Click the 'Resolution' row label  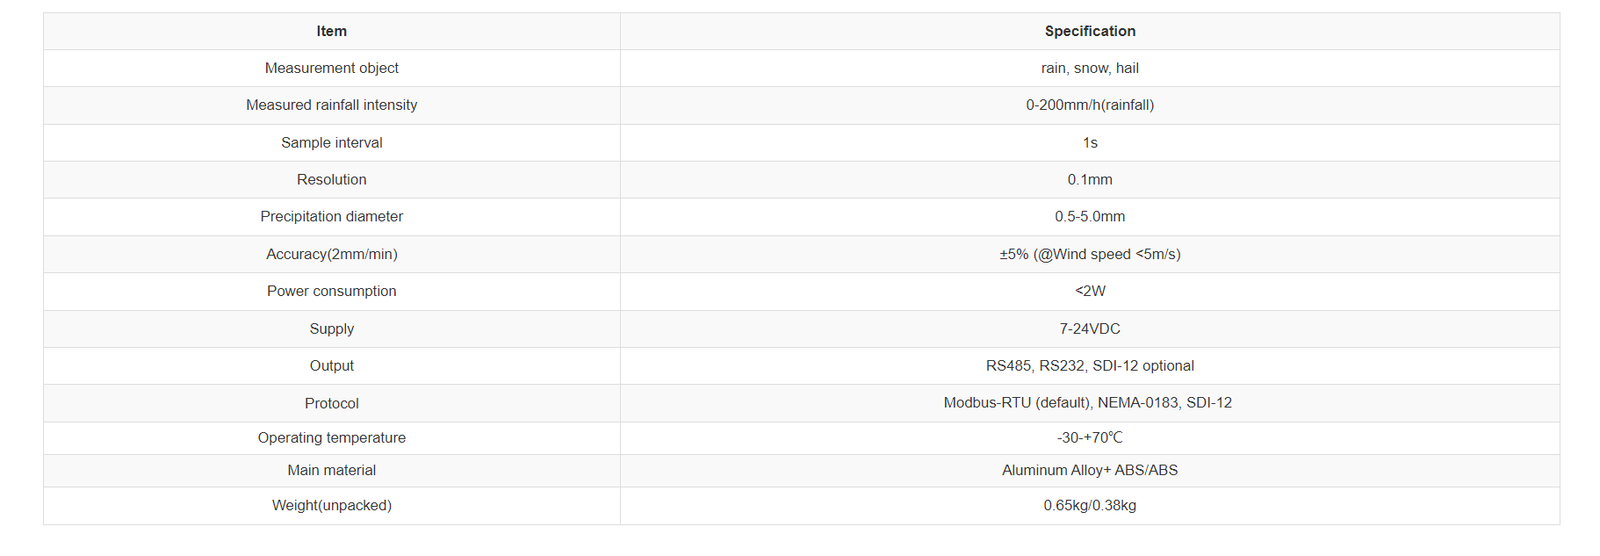(331, 180)
